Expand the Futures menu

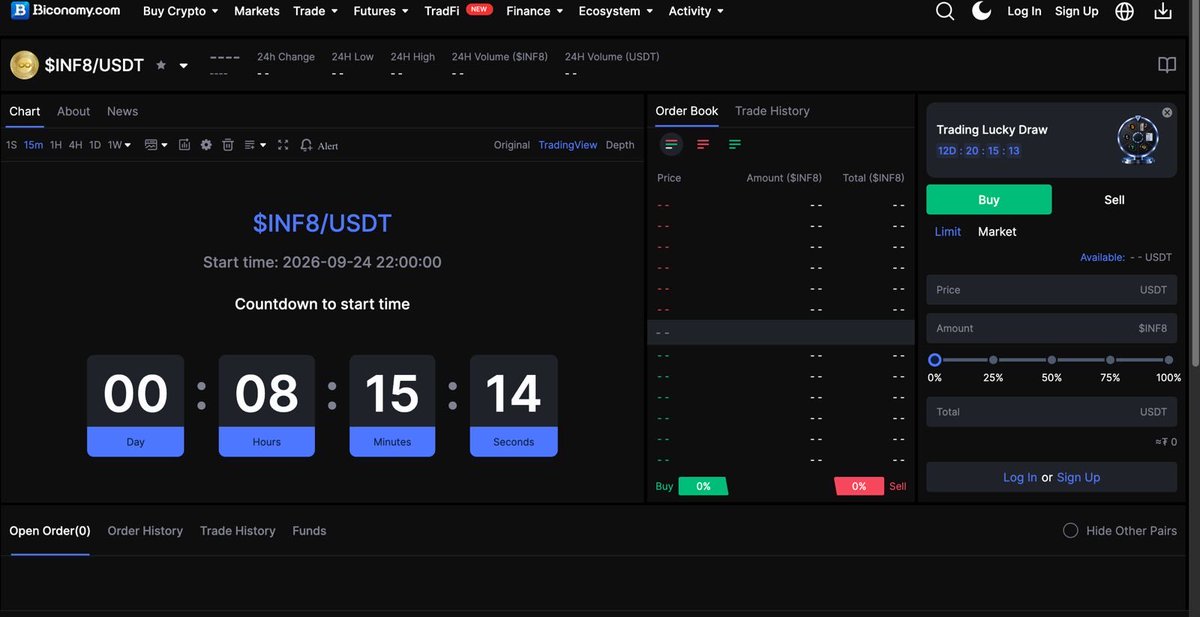(381, 11)
